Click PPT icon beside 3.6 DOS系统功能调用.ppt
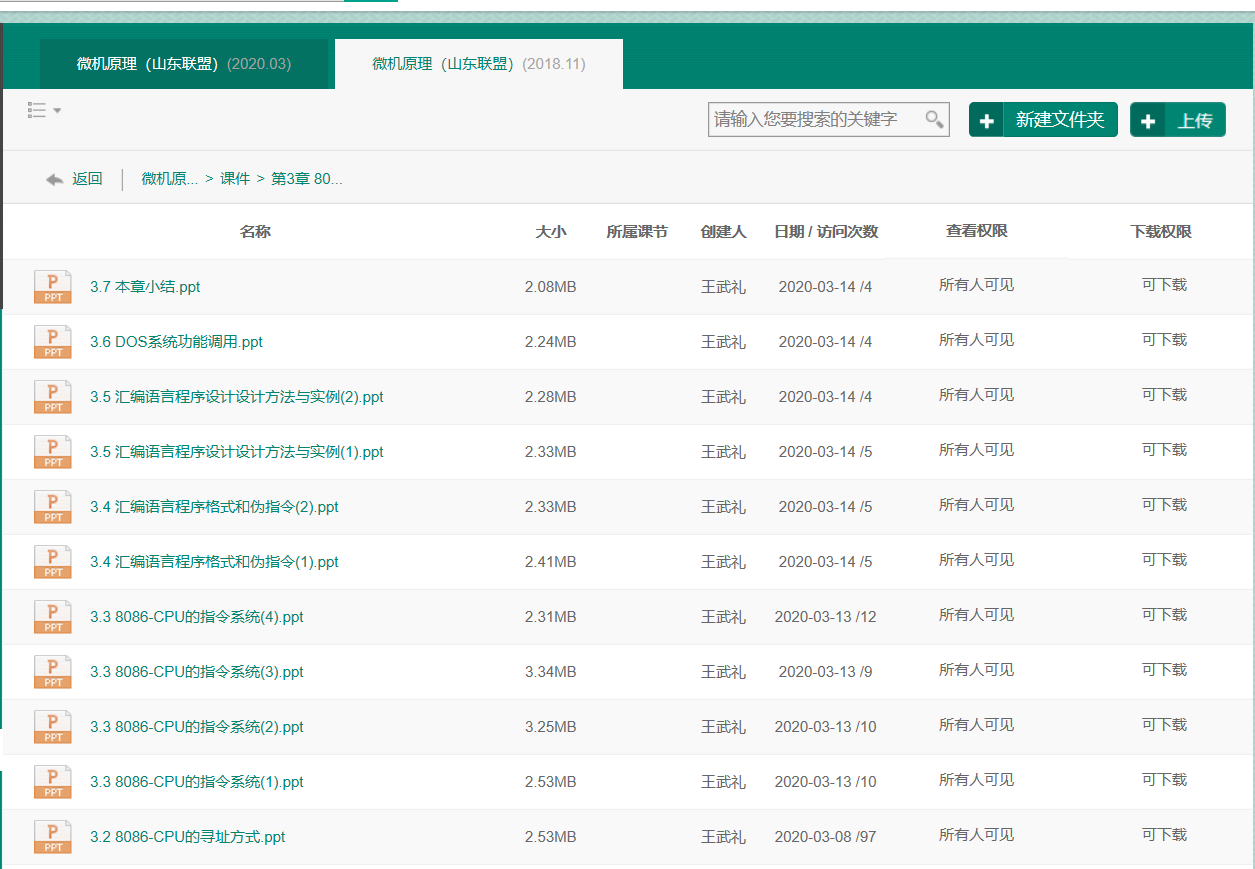Viewport: 1255px width, 869px height. [52, 342]
